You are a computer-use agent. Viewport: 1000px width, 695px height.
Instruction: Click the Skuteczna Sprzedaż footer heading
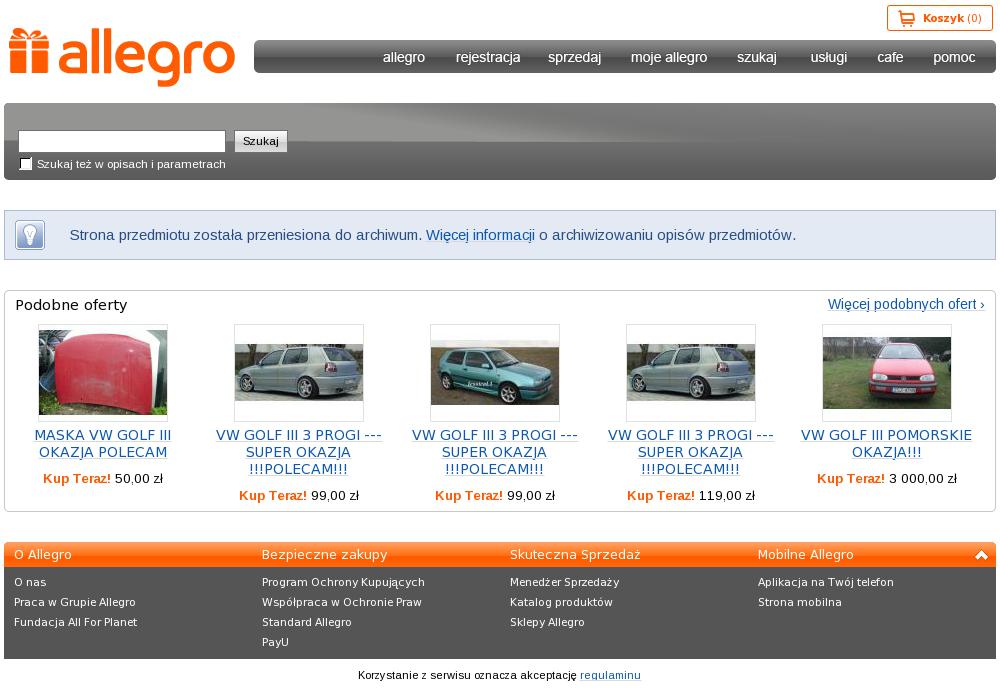tap(575, 555)
